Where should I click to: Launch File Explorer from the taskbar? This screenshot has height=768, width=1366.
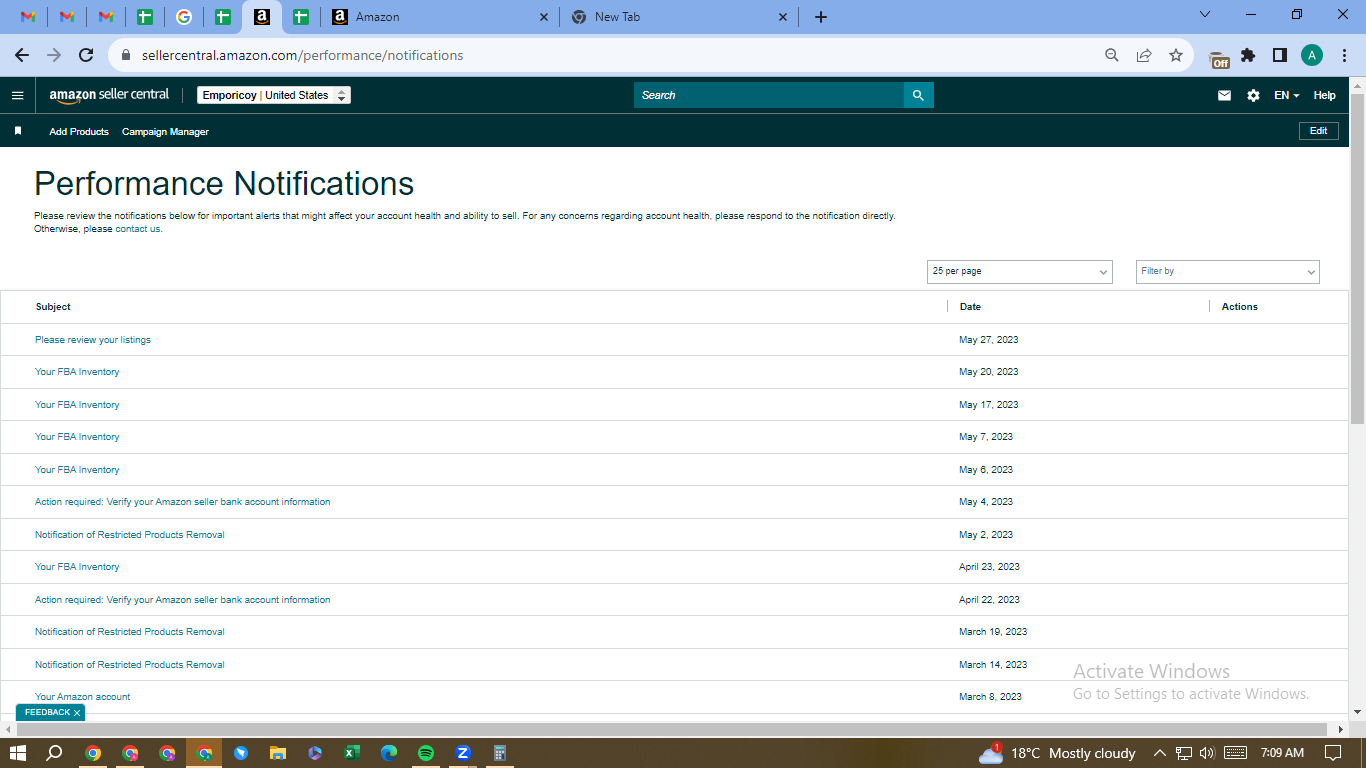tap(278, 753)
